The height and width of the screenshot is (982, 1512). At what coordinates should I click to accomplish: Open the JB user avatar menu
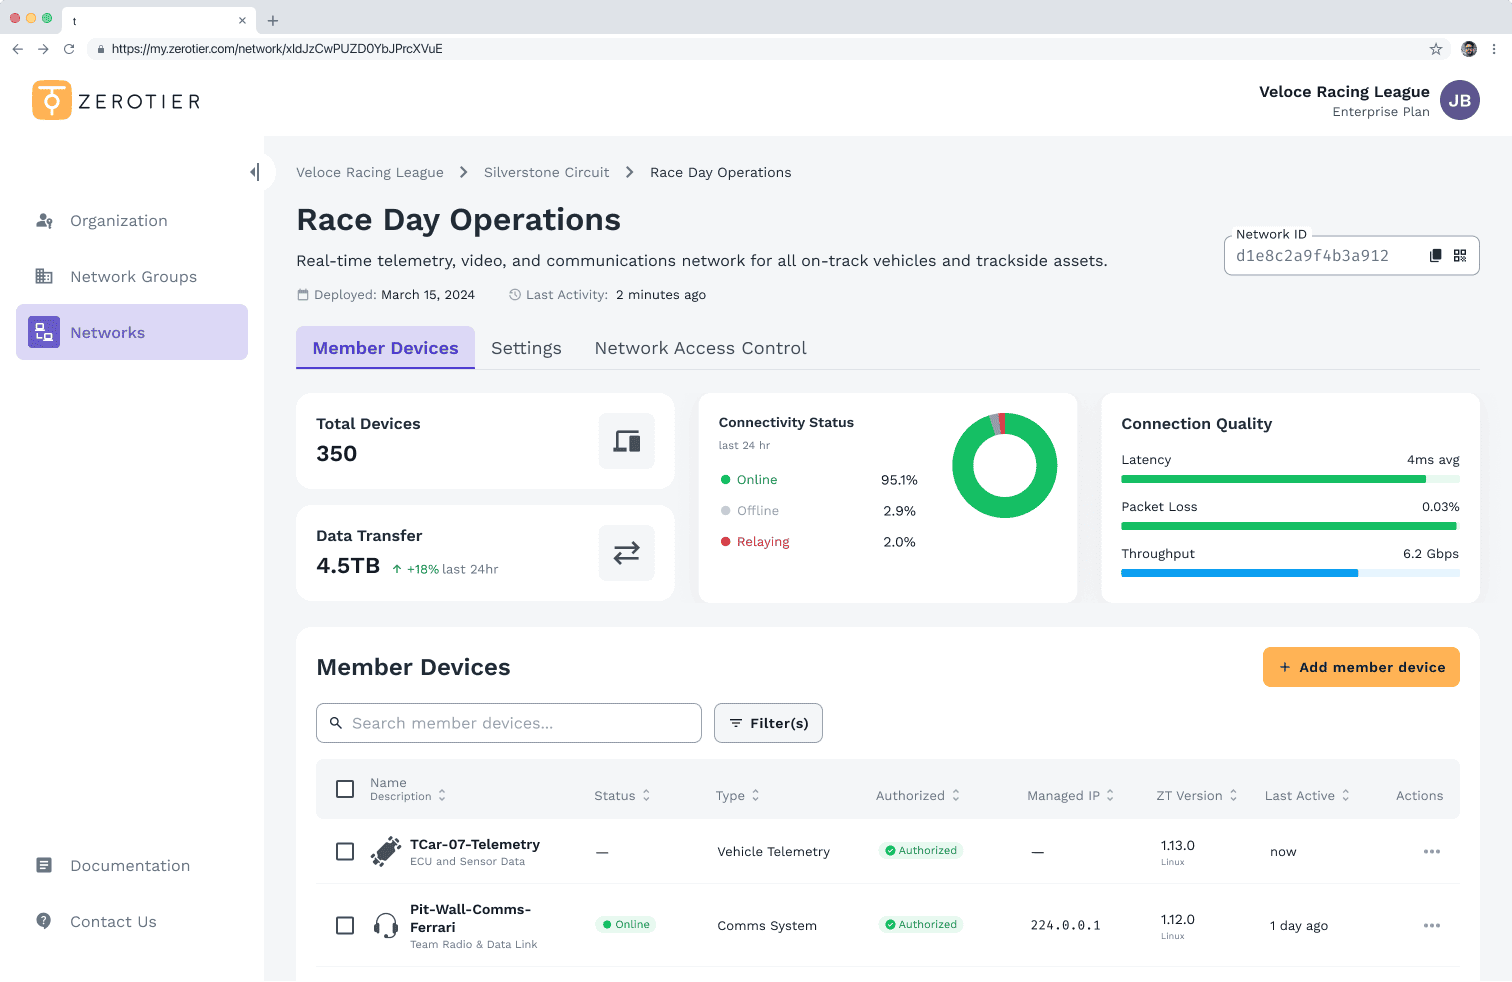pyautogui.click(x=1459, y=101)
